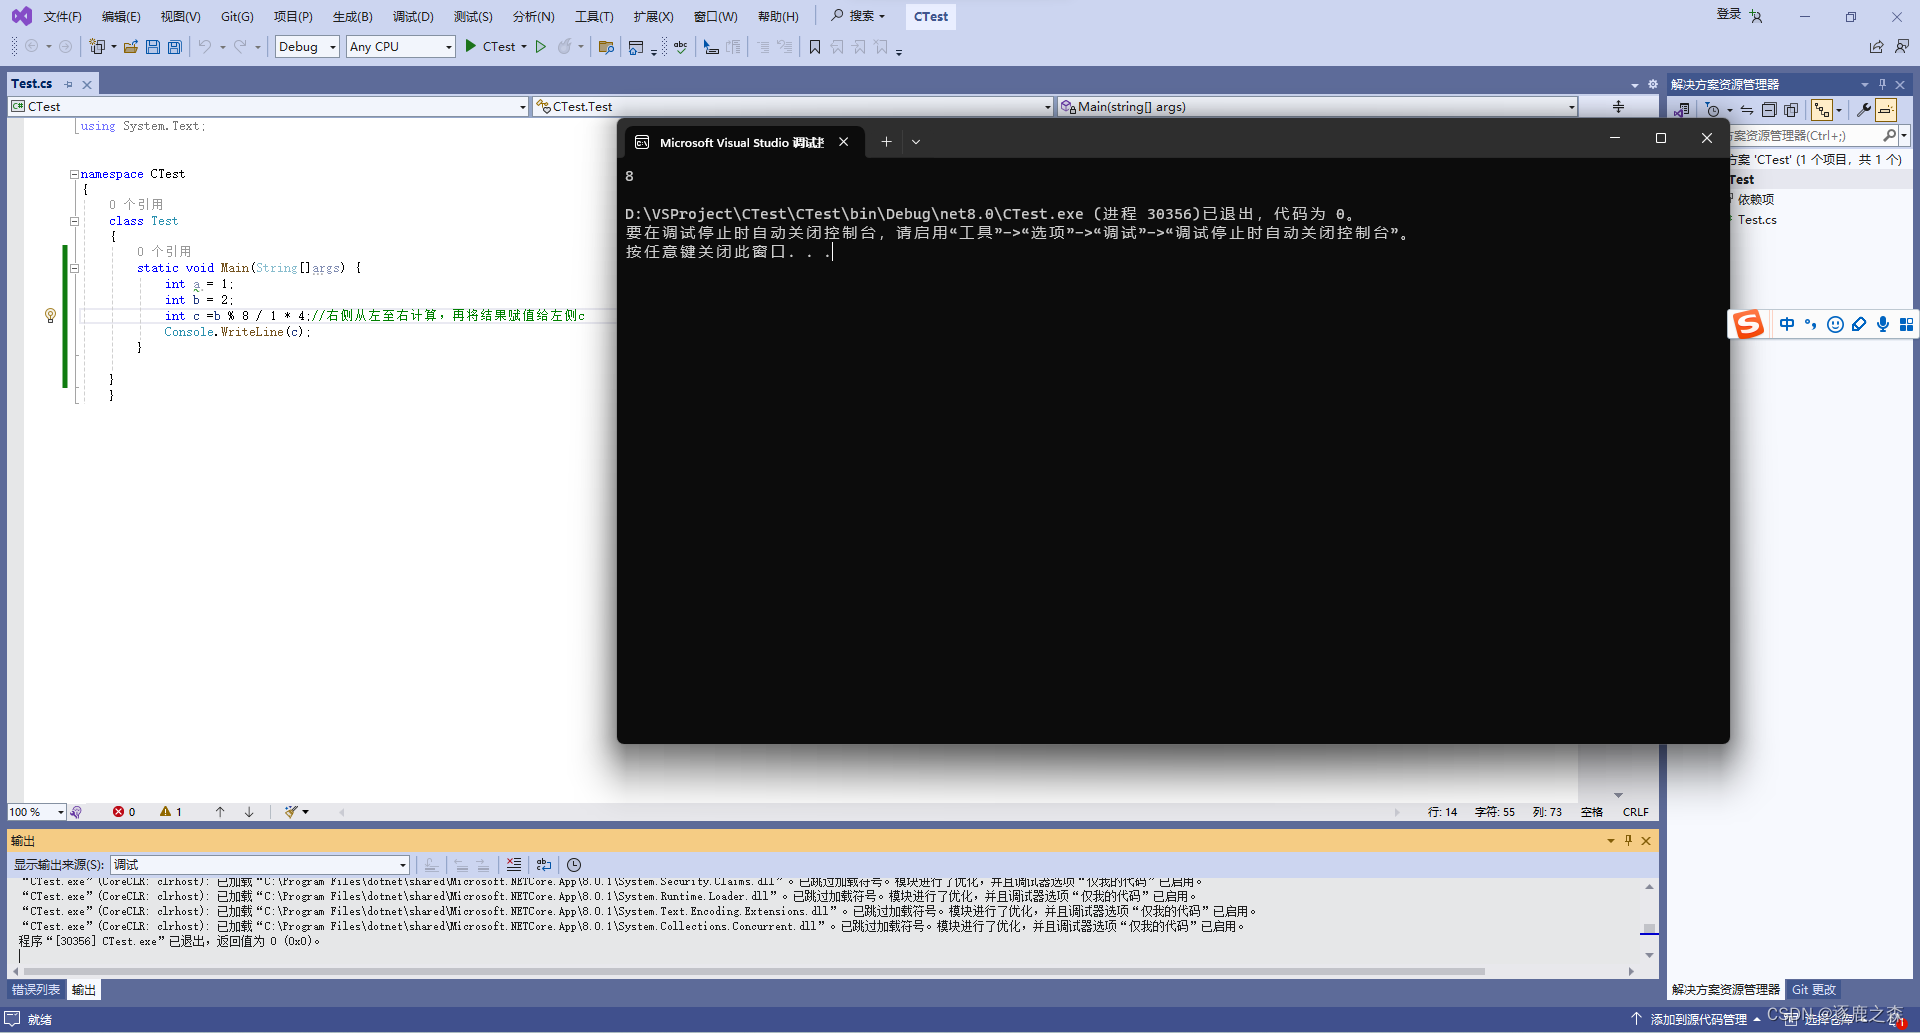Undo the last edit via toolbar arrow
The image size is (1920, 1033).
pyautogui.click(x=204, y=47)
